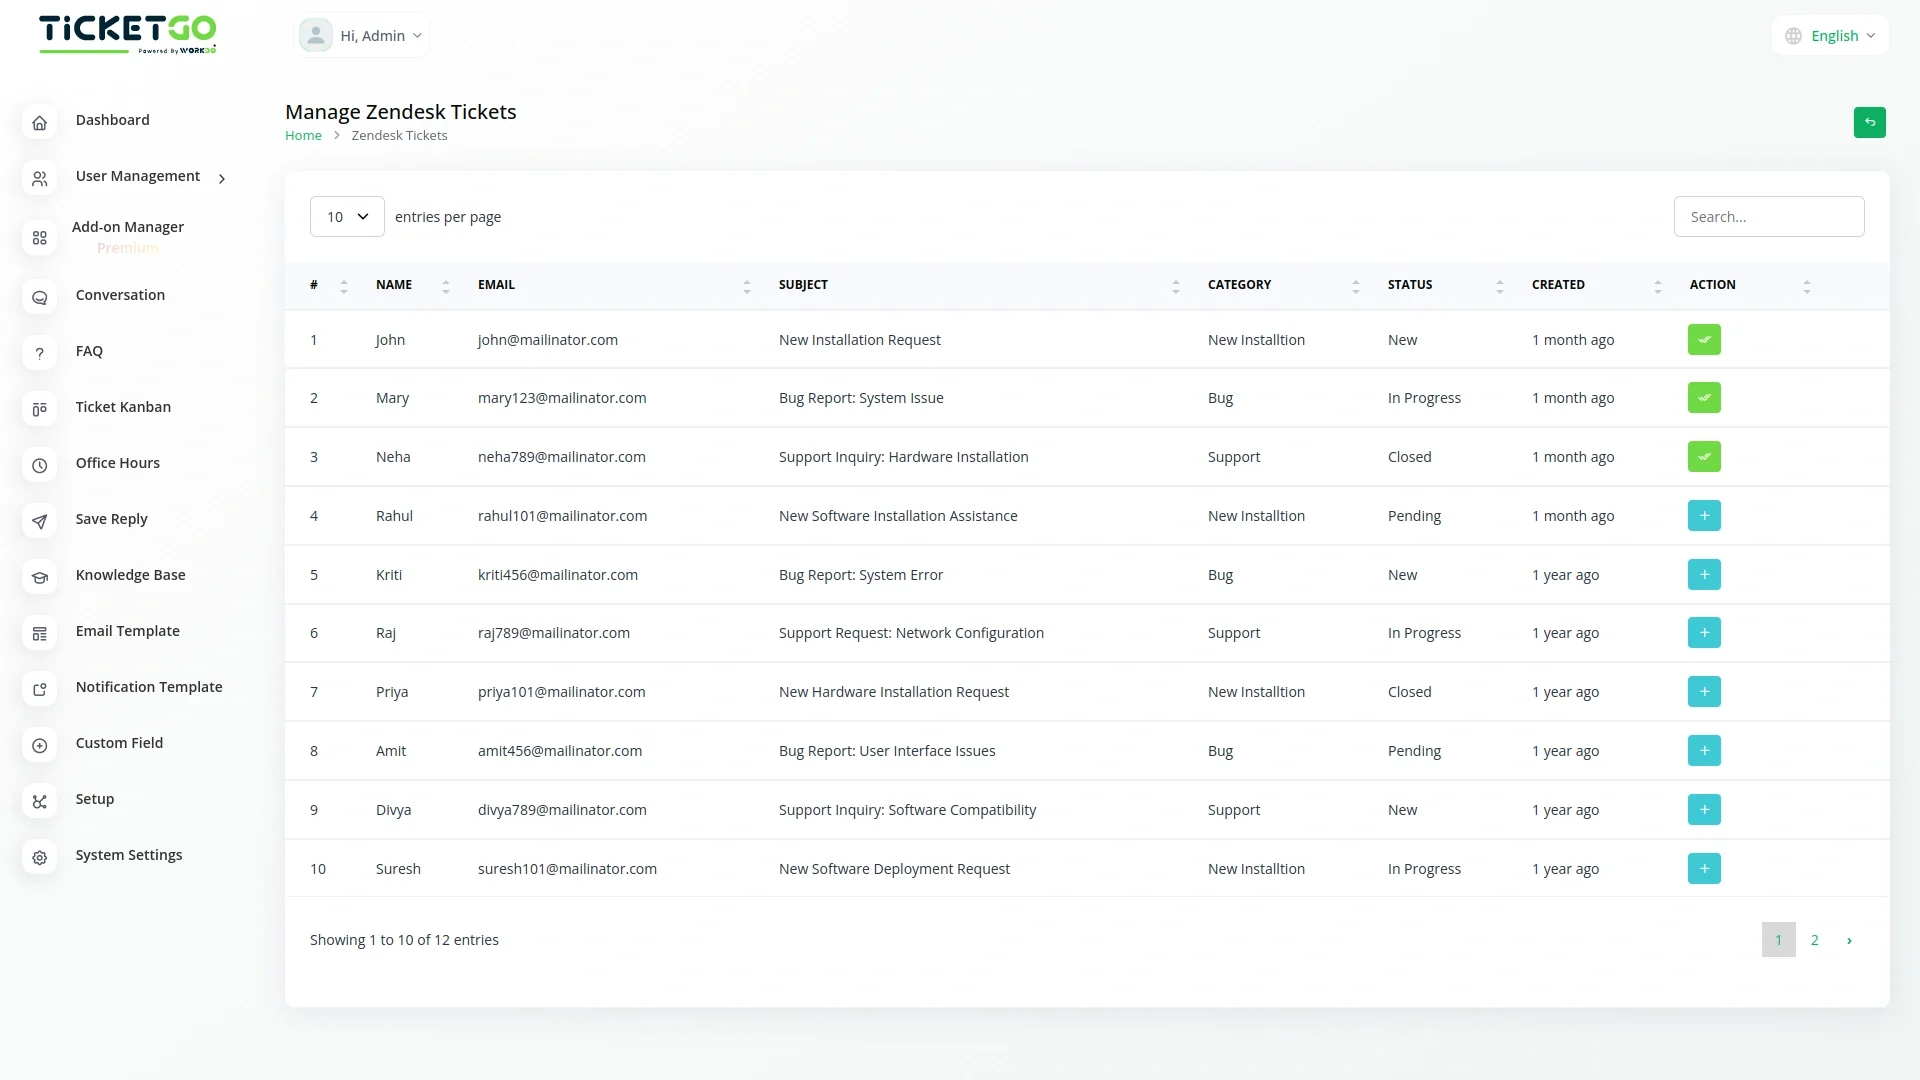Viewport: 1920px width, 1080px height.
Task: Click the Search input field
Action: point(1768,217)
